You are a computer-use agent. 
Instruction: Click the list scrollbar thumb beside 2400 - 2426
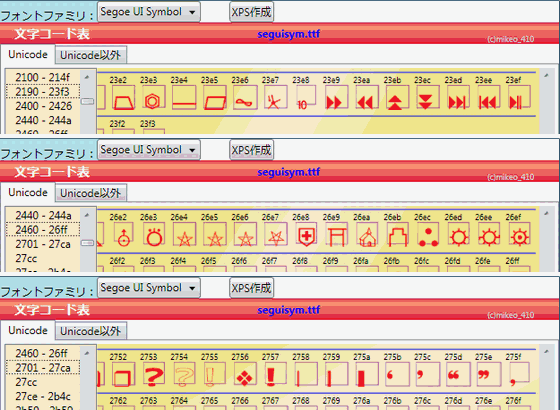(88, 101)
